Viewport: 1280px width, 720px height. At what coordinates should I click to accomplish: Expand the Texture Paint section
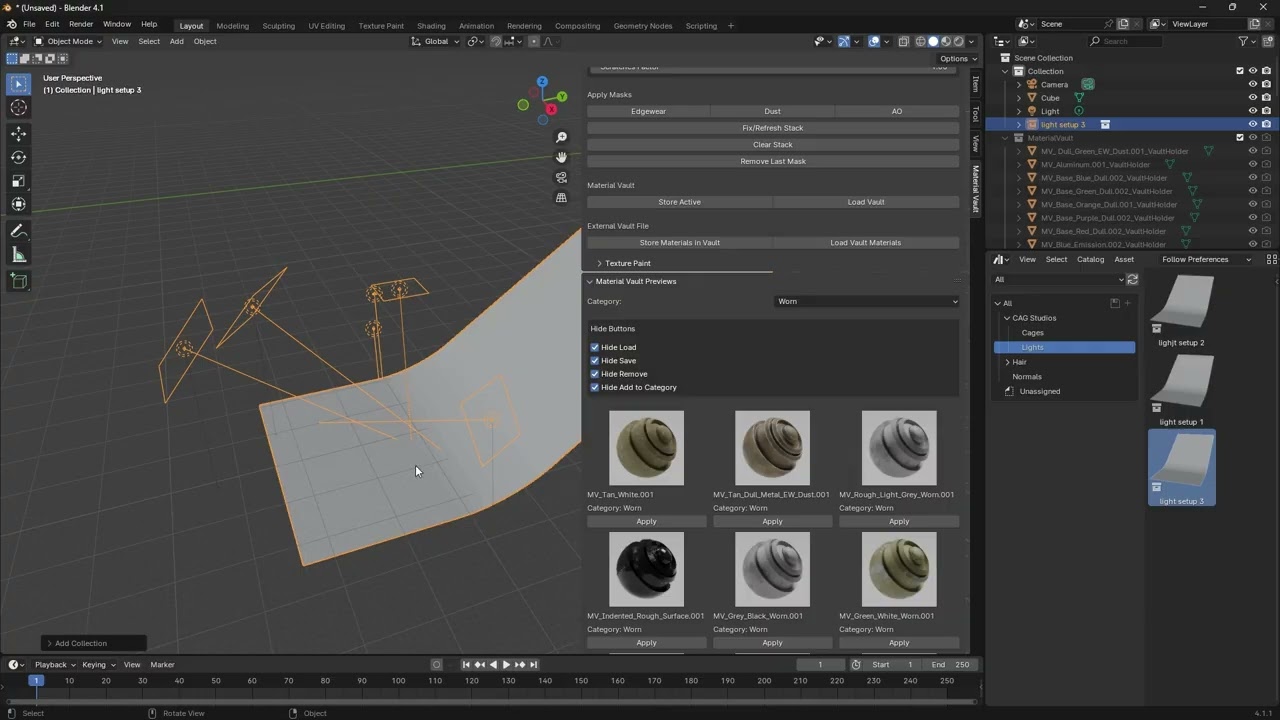(x=627, y=263)
